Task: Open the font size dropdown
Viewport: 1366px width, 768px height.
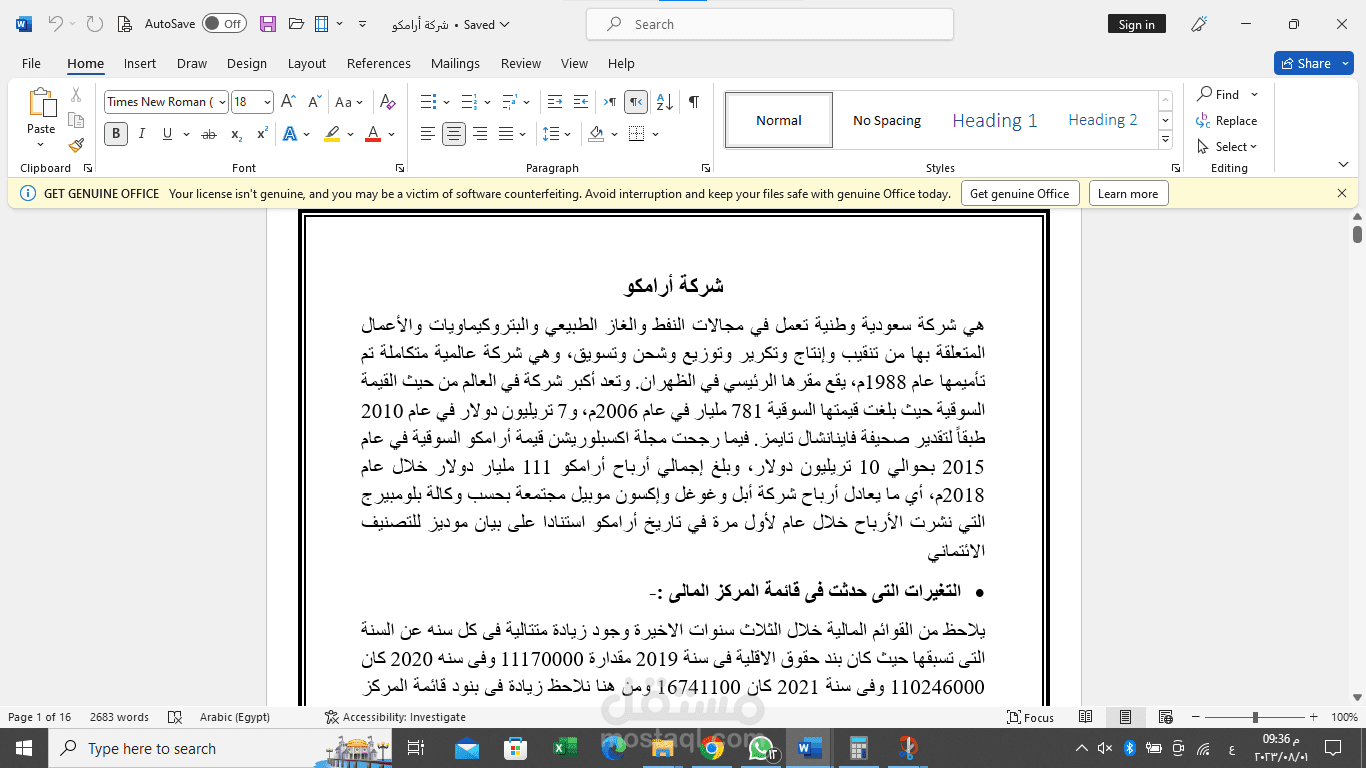Action: click(x=267, y=102)
